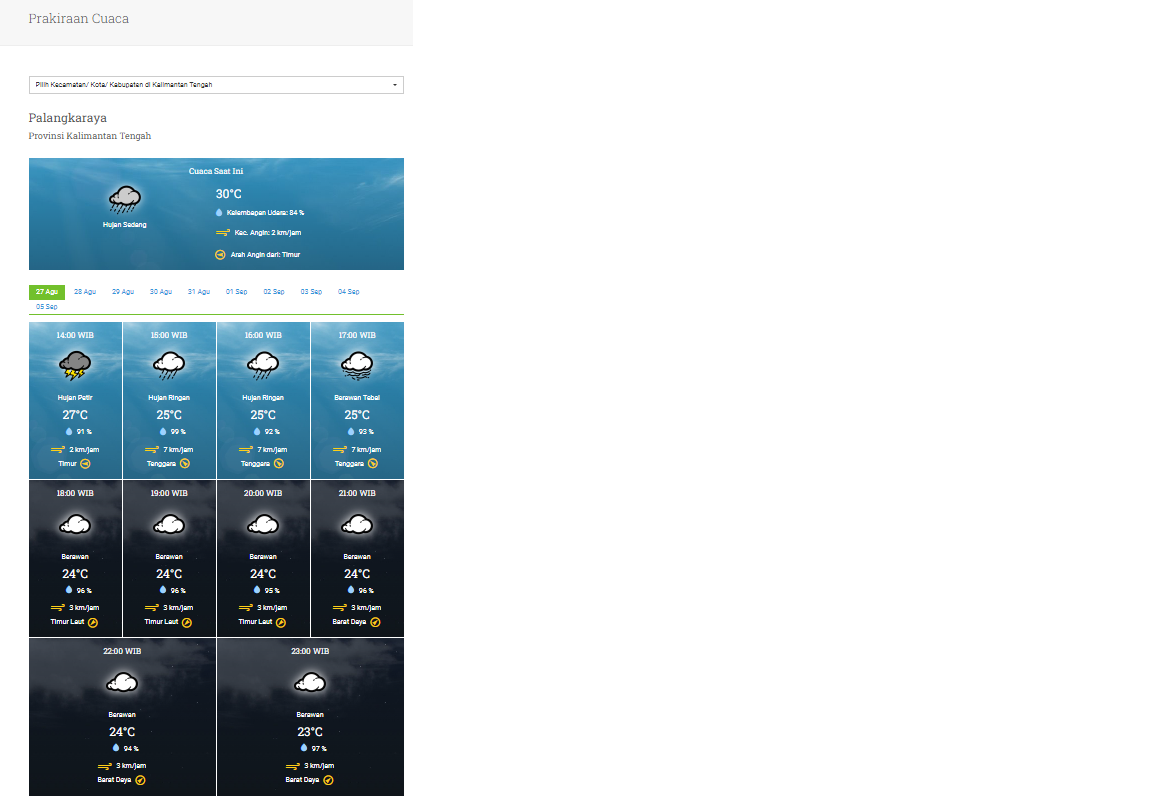Open the 30 Agu forecast tab

[161, 292]
